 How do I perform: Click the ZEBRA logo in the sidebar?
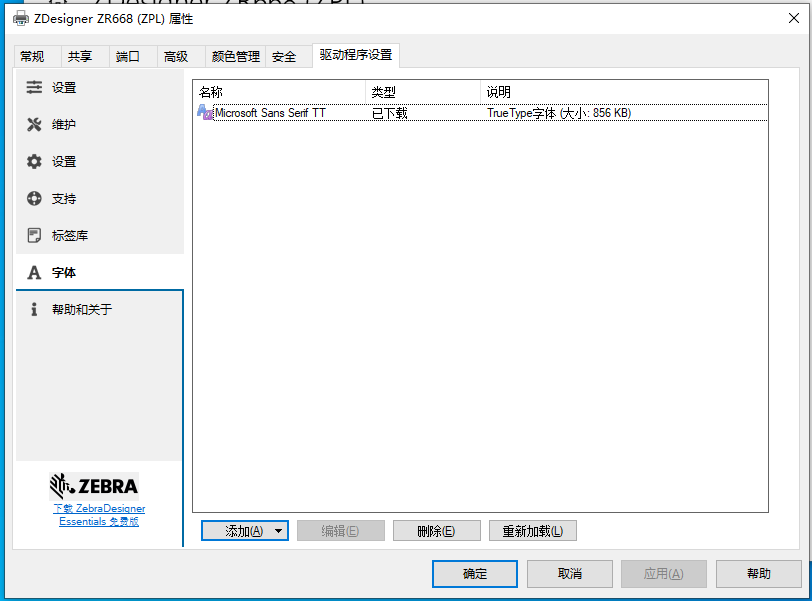click(x=94, y=487)
